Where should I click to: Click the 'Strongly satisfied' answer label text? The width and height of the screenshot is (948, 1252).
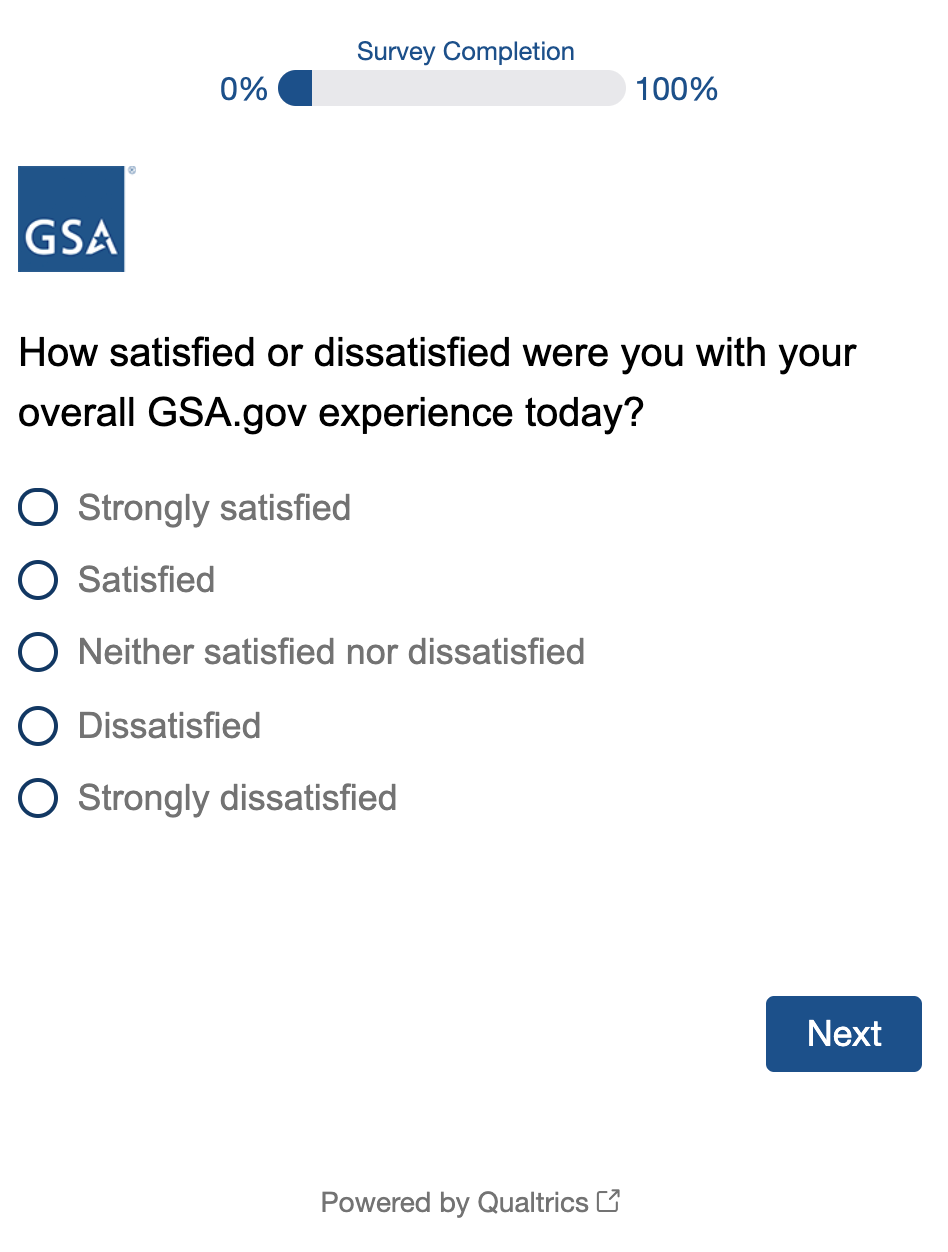click(x=214, y=508)
